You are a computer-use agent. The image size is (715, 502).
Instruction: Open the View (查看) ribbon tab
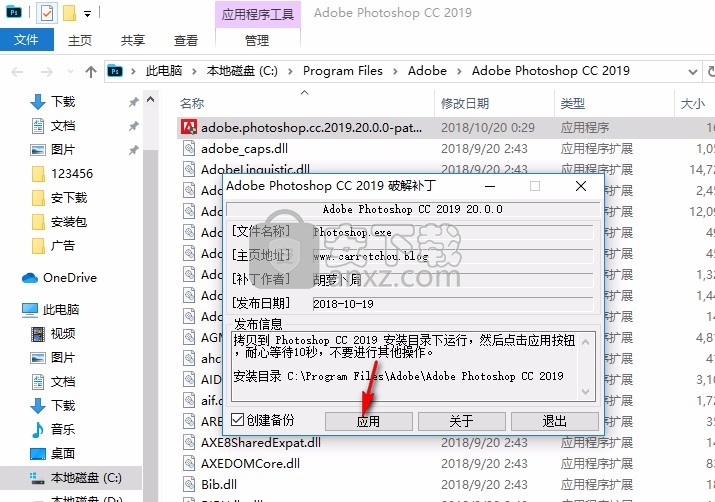click(186, 40)
